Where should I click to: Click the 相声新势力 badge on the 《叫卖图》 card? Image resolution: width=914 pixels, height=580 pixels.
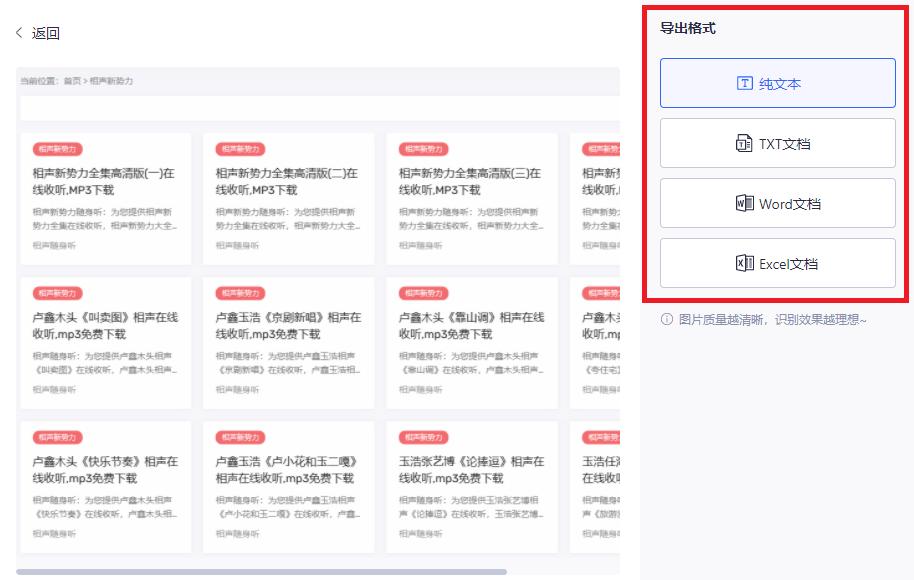pos(58,294)
